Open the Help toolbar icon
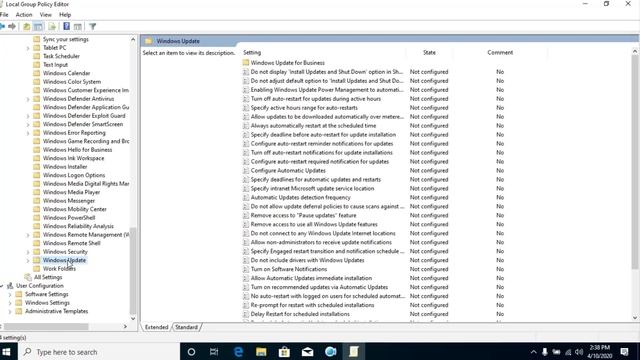This screenshot has height=360, width=640. point(66,27)
